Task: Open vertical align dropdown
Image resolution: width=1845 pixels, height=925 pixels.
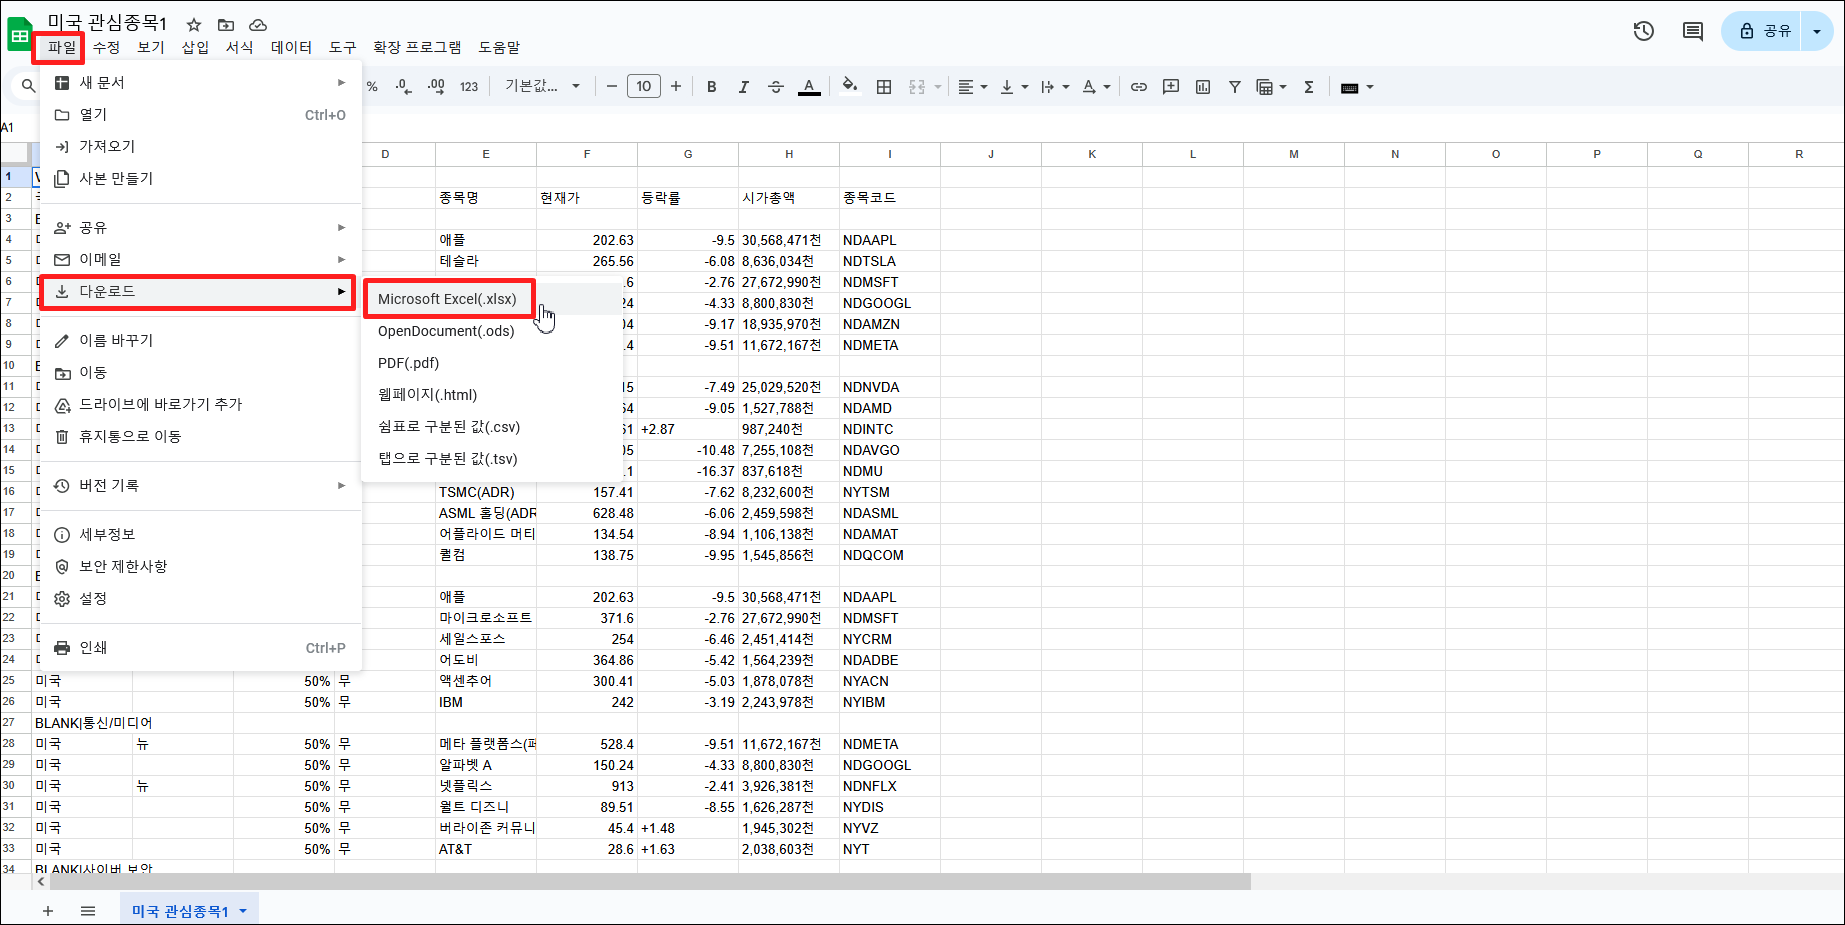Action: click(1014, 87)
